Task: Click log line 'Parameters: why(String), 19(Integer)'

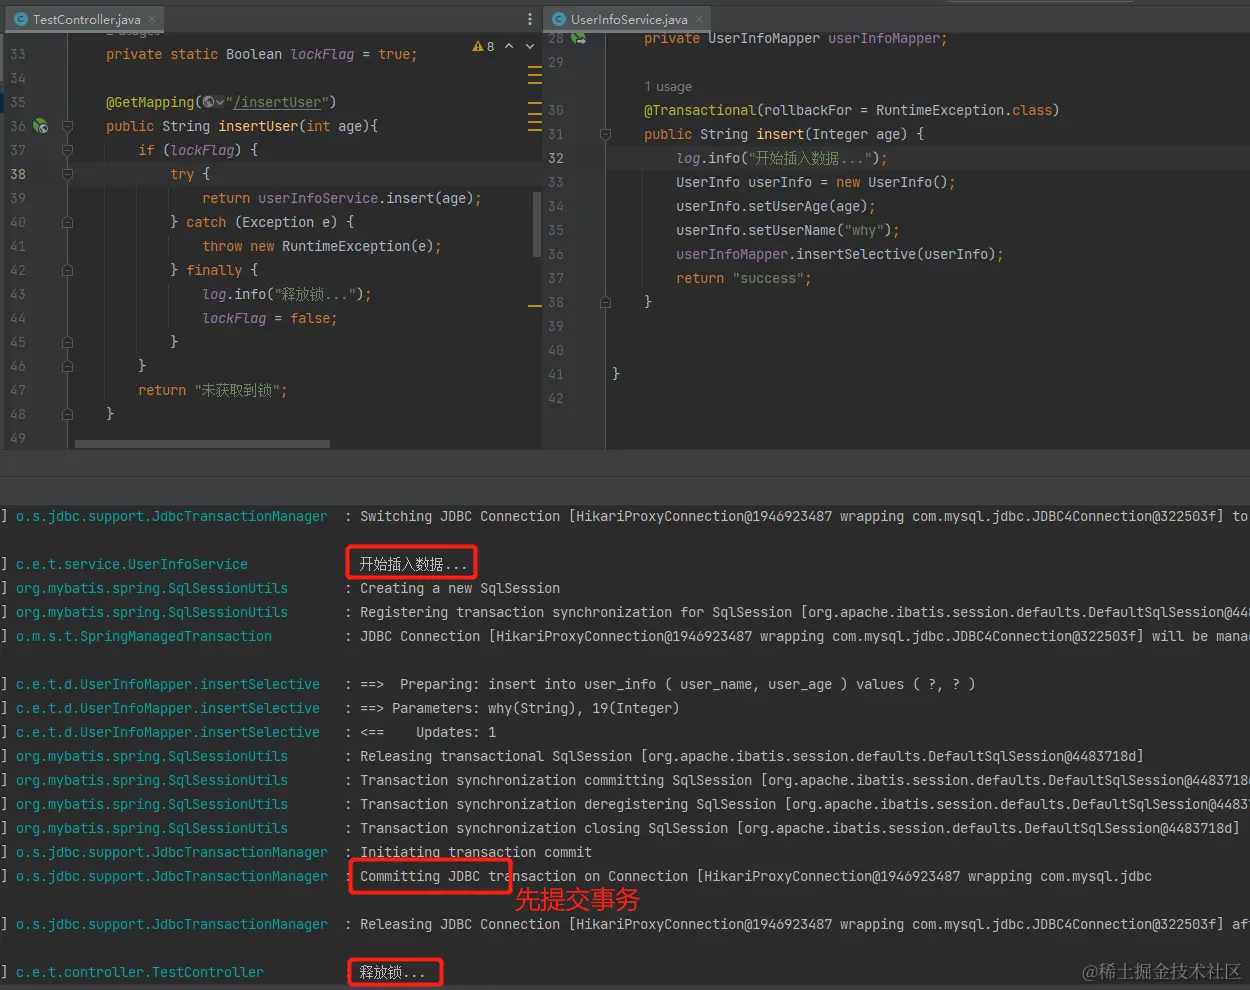Action: (x=536, y=708)
